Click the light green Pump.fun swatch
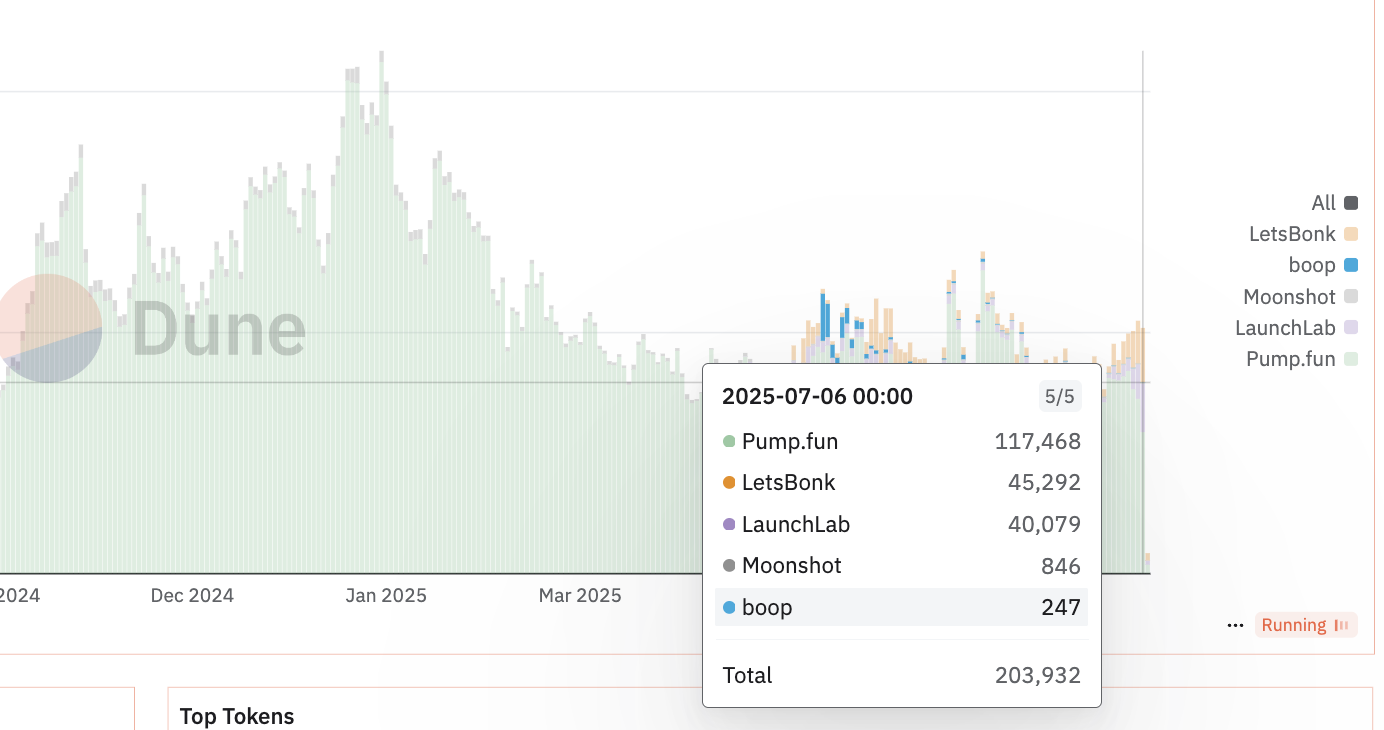Viewport: 1384px width, 730px height. point(1351,359)
